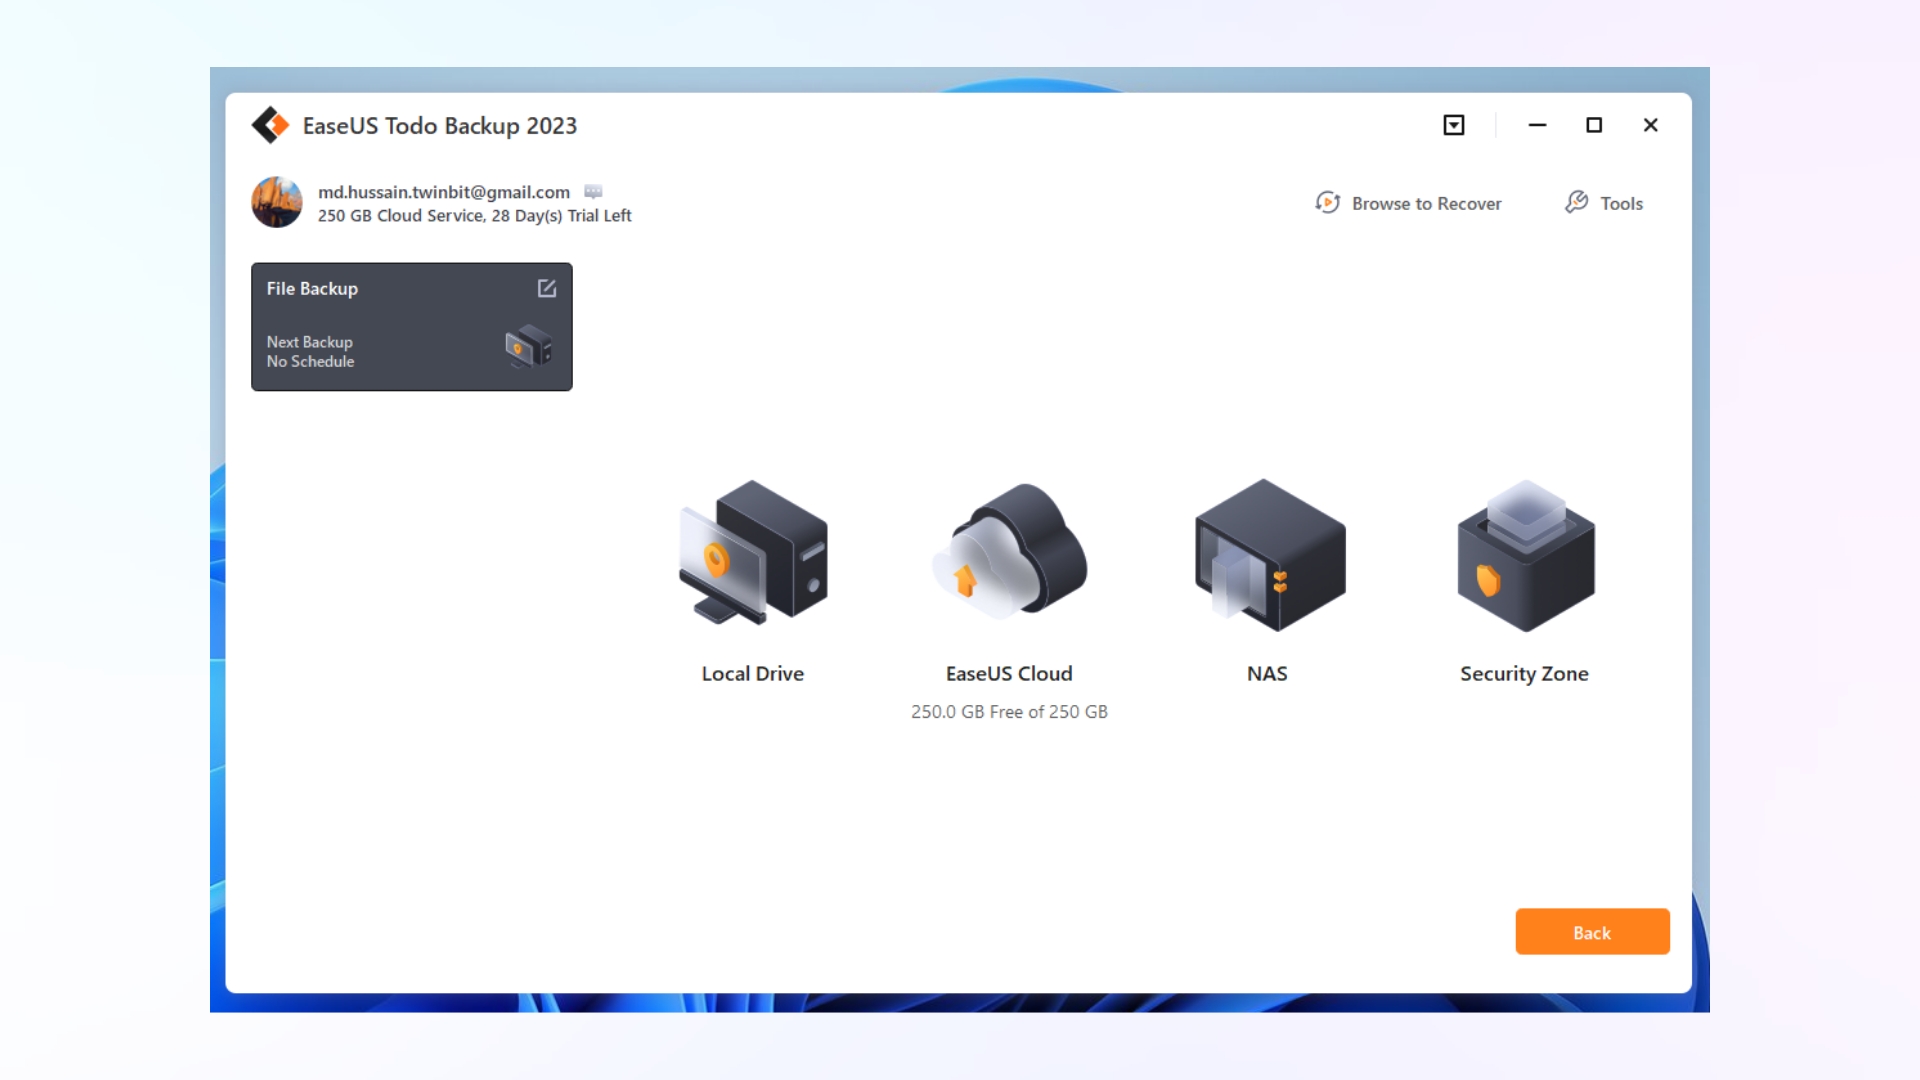Minimize the EaseUS Todo Backup window
Screen dimensions: 1920x1080
[x=1538, y=125]
